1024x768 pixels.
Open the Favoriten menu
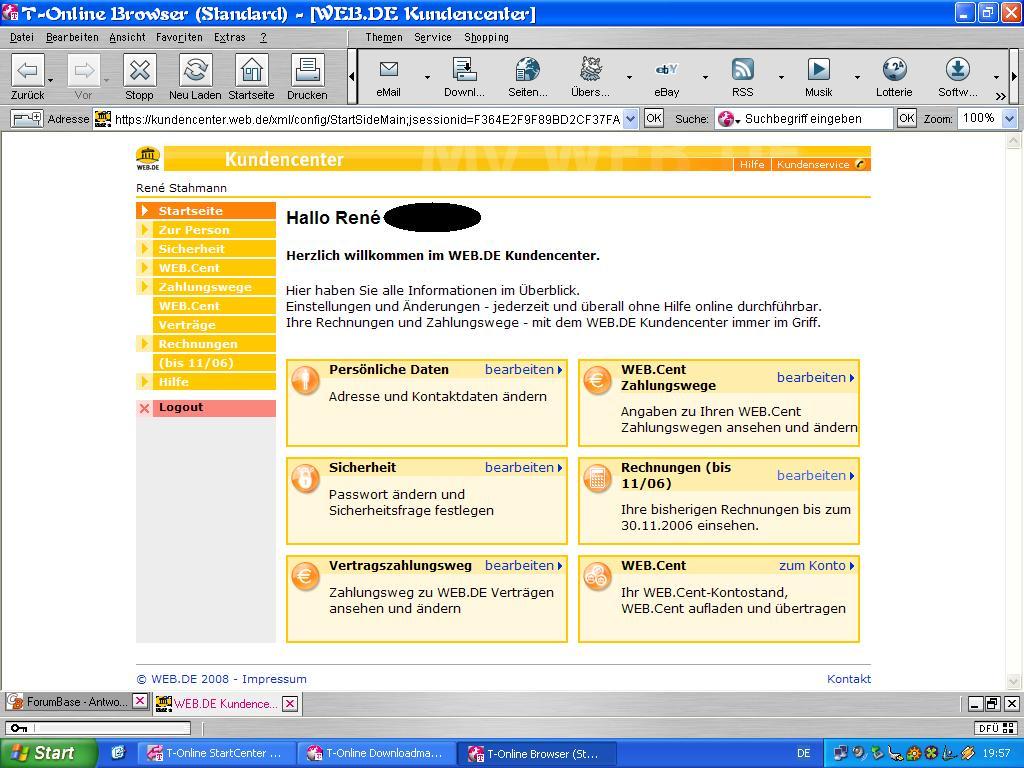[179, 37]
